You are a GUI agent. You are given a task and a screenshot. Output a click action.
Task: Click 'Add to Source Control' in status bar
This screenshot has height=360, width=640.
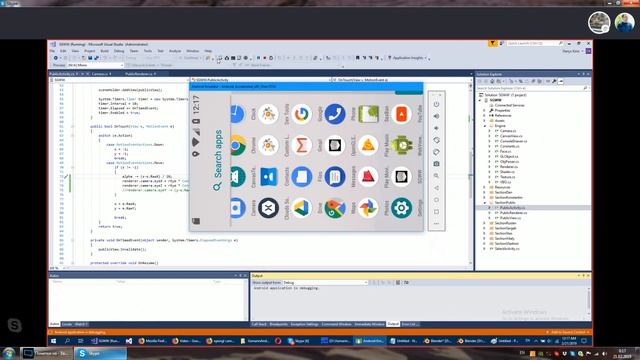(569, 332)
